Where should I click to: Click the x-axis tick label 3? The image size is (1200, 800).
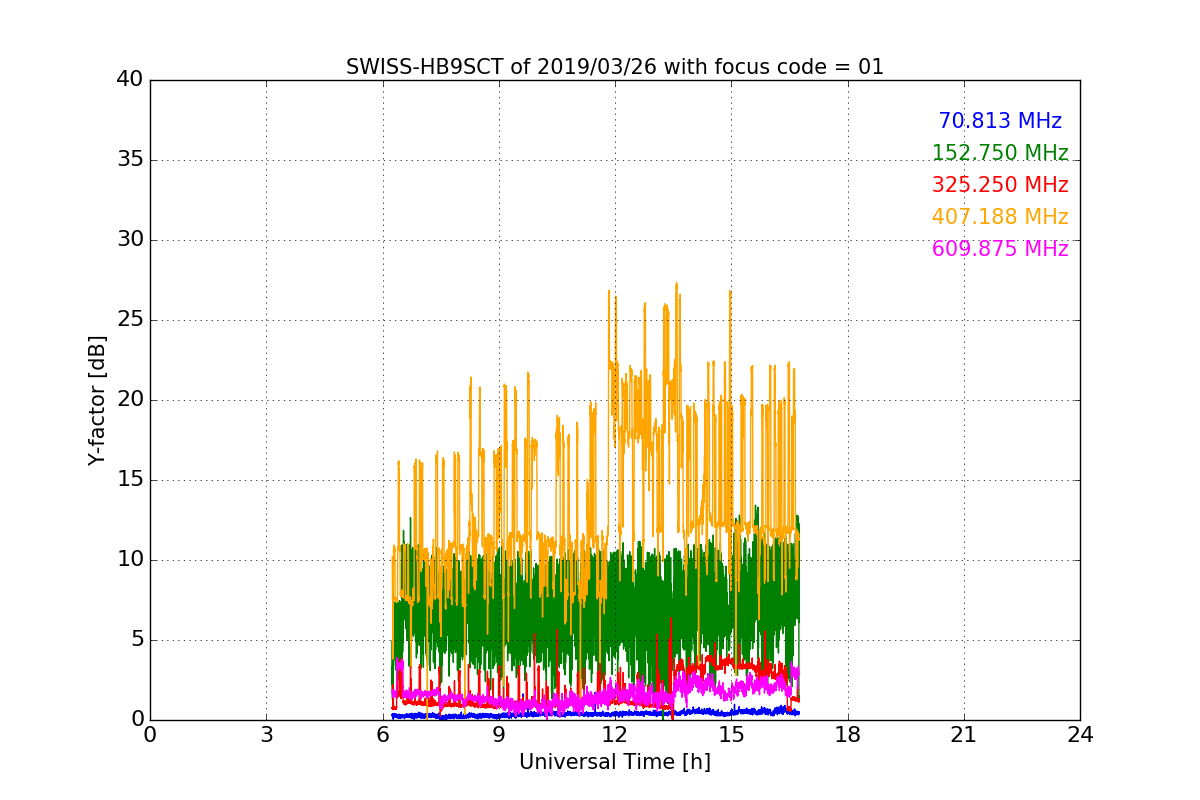point(266,735)
